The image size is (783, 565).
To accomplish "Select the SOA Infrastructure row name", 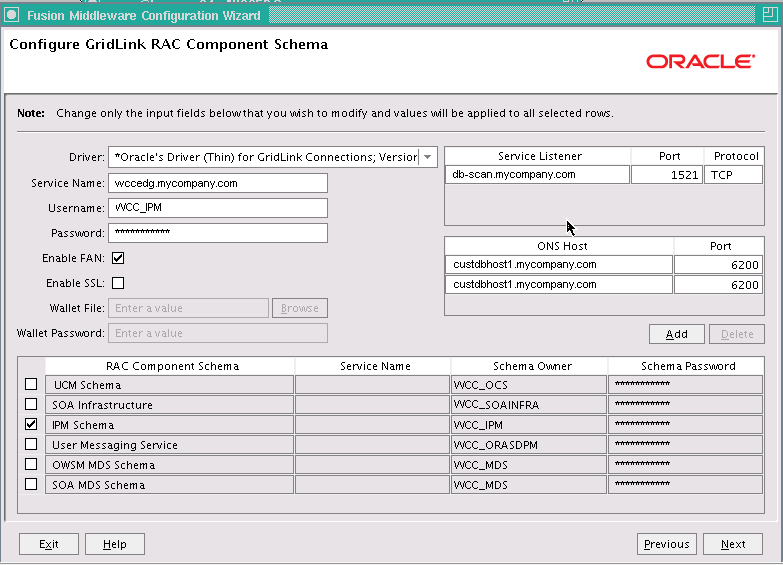I will (169, 405).
